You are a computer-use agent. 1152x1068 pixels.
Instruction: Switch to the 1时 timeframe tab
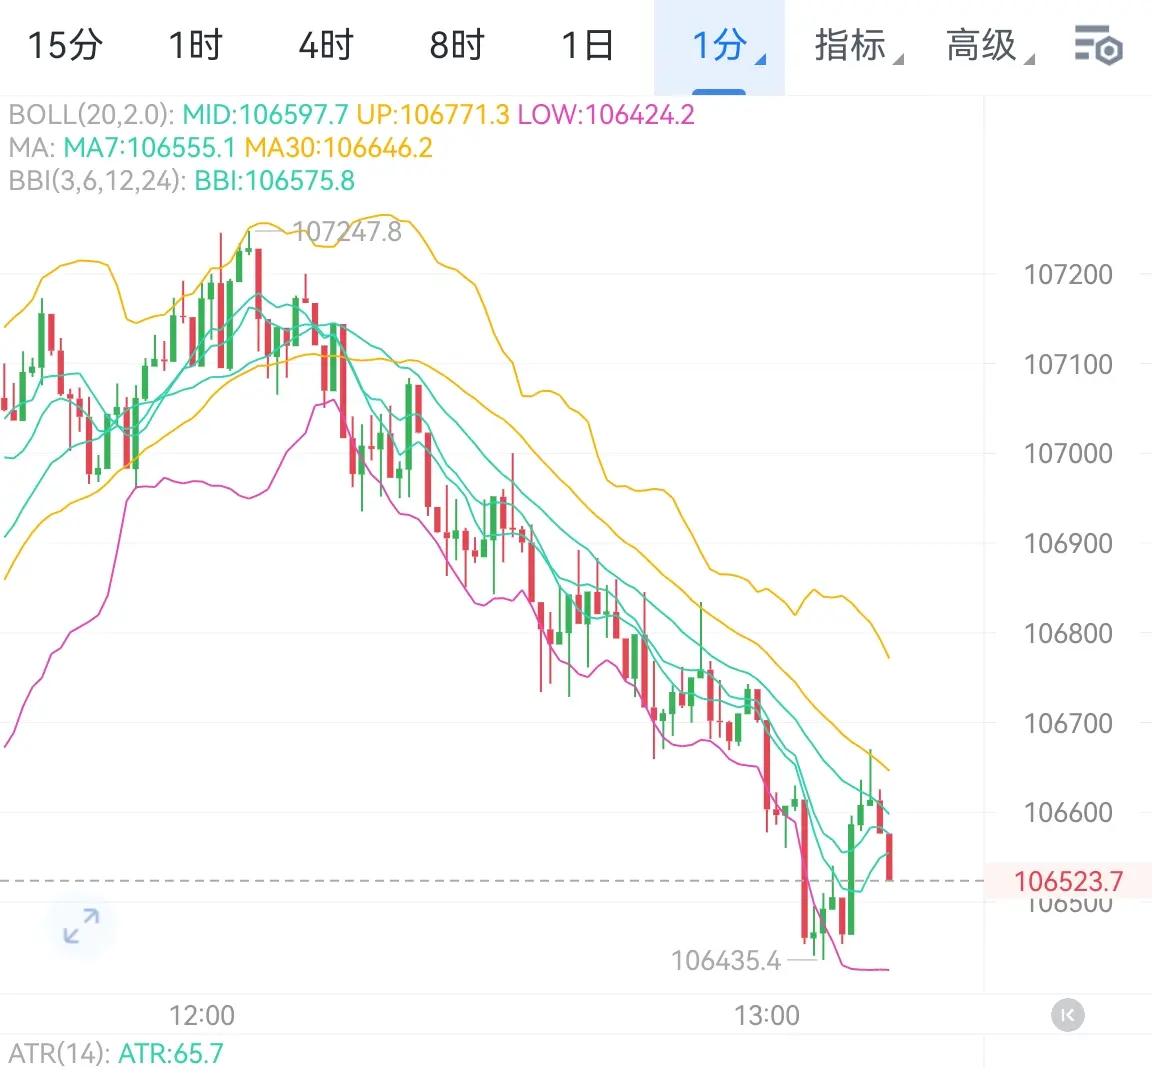(x=195, y=46)
